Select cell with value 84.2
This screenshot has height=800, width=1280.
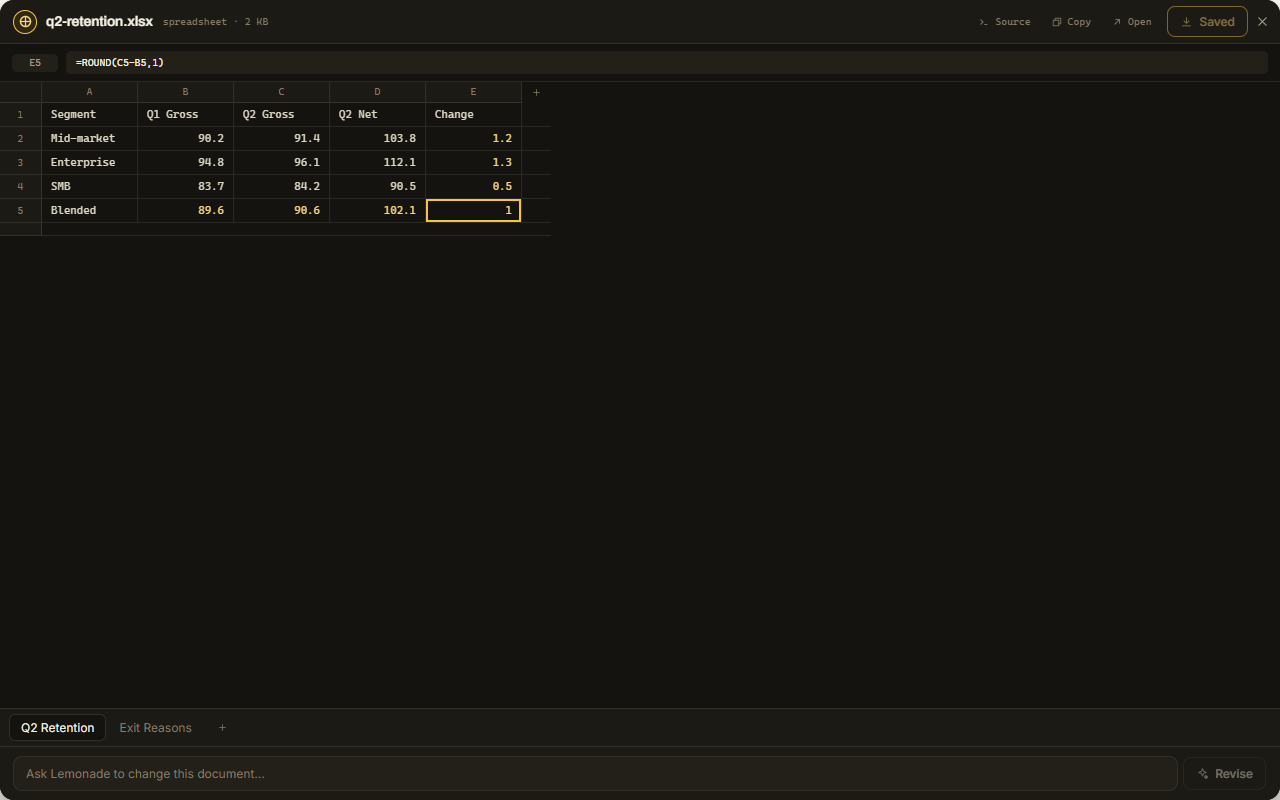point(281,186)
